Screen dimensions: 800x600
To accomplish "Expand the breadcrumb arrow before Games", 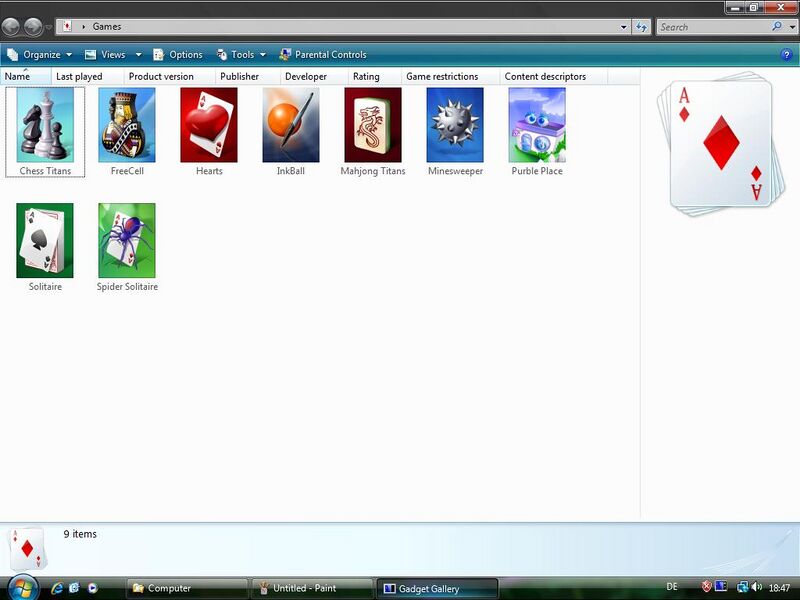I will pos(83,27).
